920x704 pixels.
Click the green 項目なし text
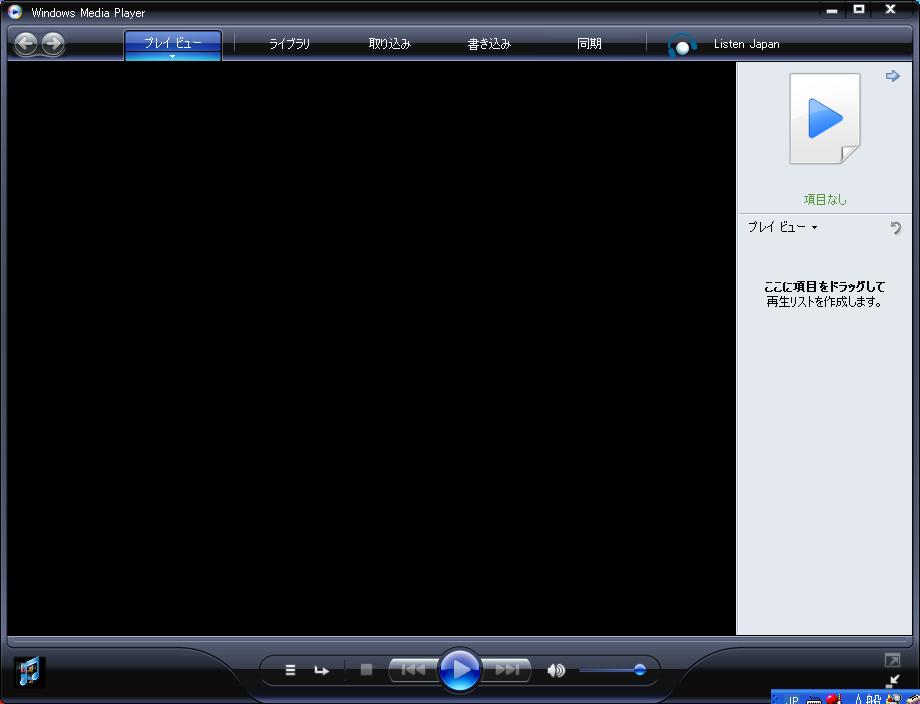click(x=825, y=199)
